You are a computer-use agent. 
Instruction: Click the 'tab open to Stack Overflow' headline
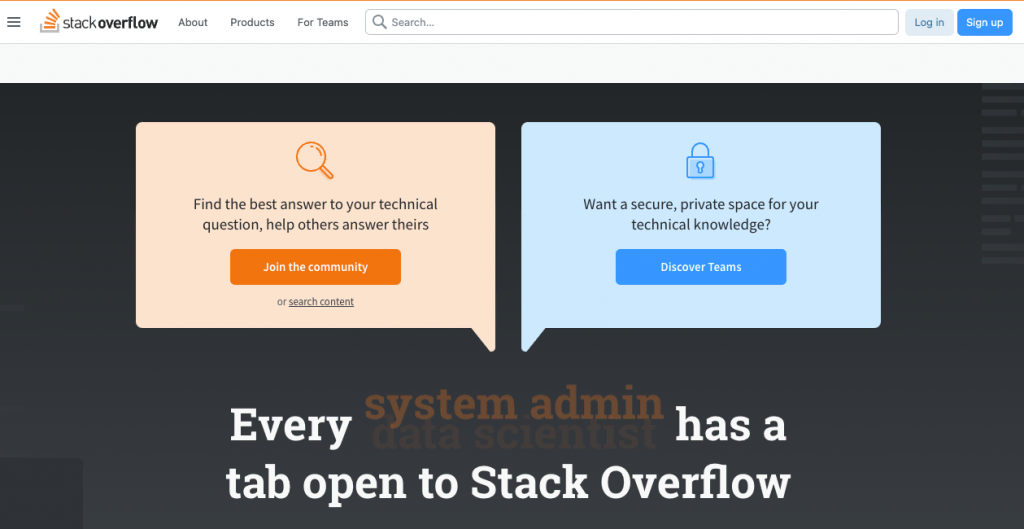click(508, 483)
